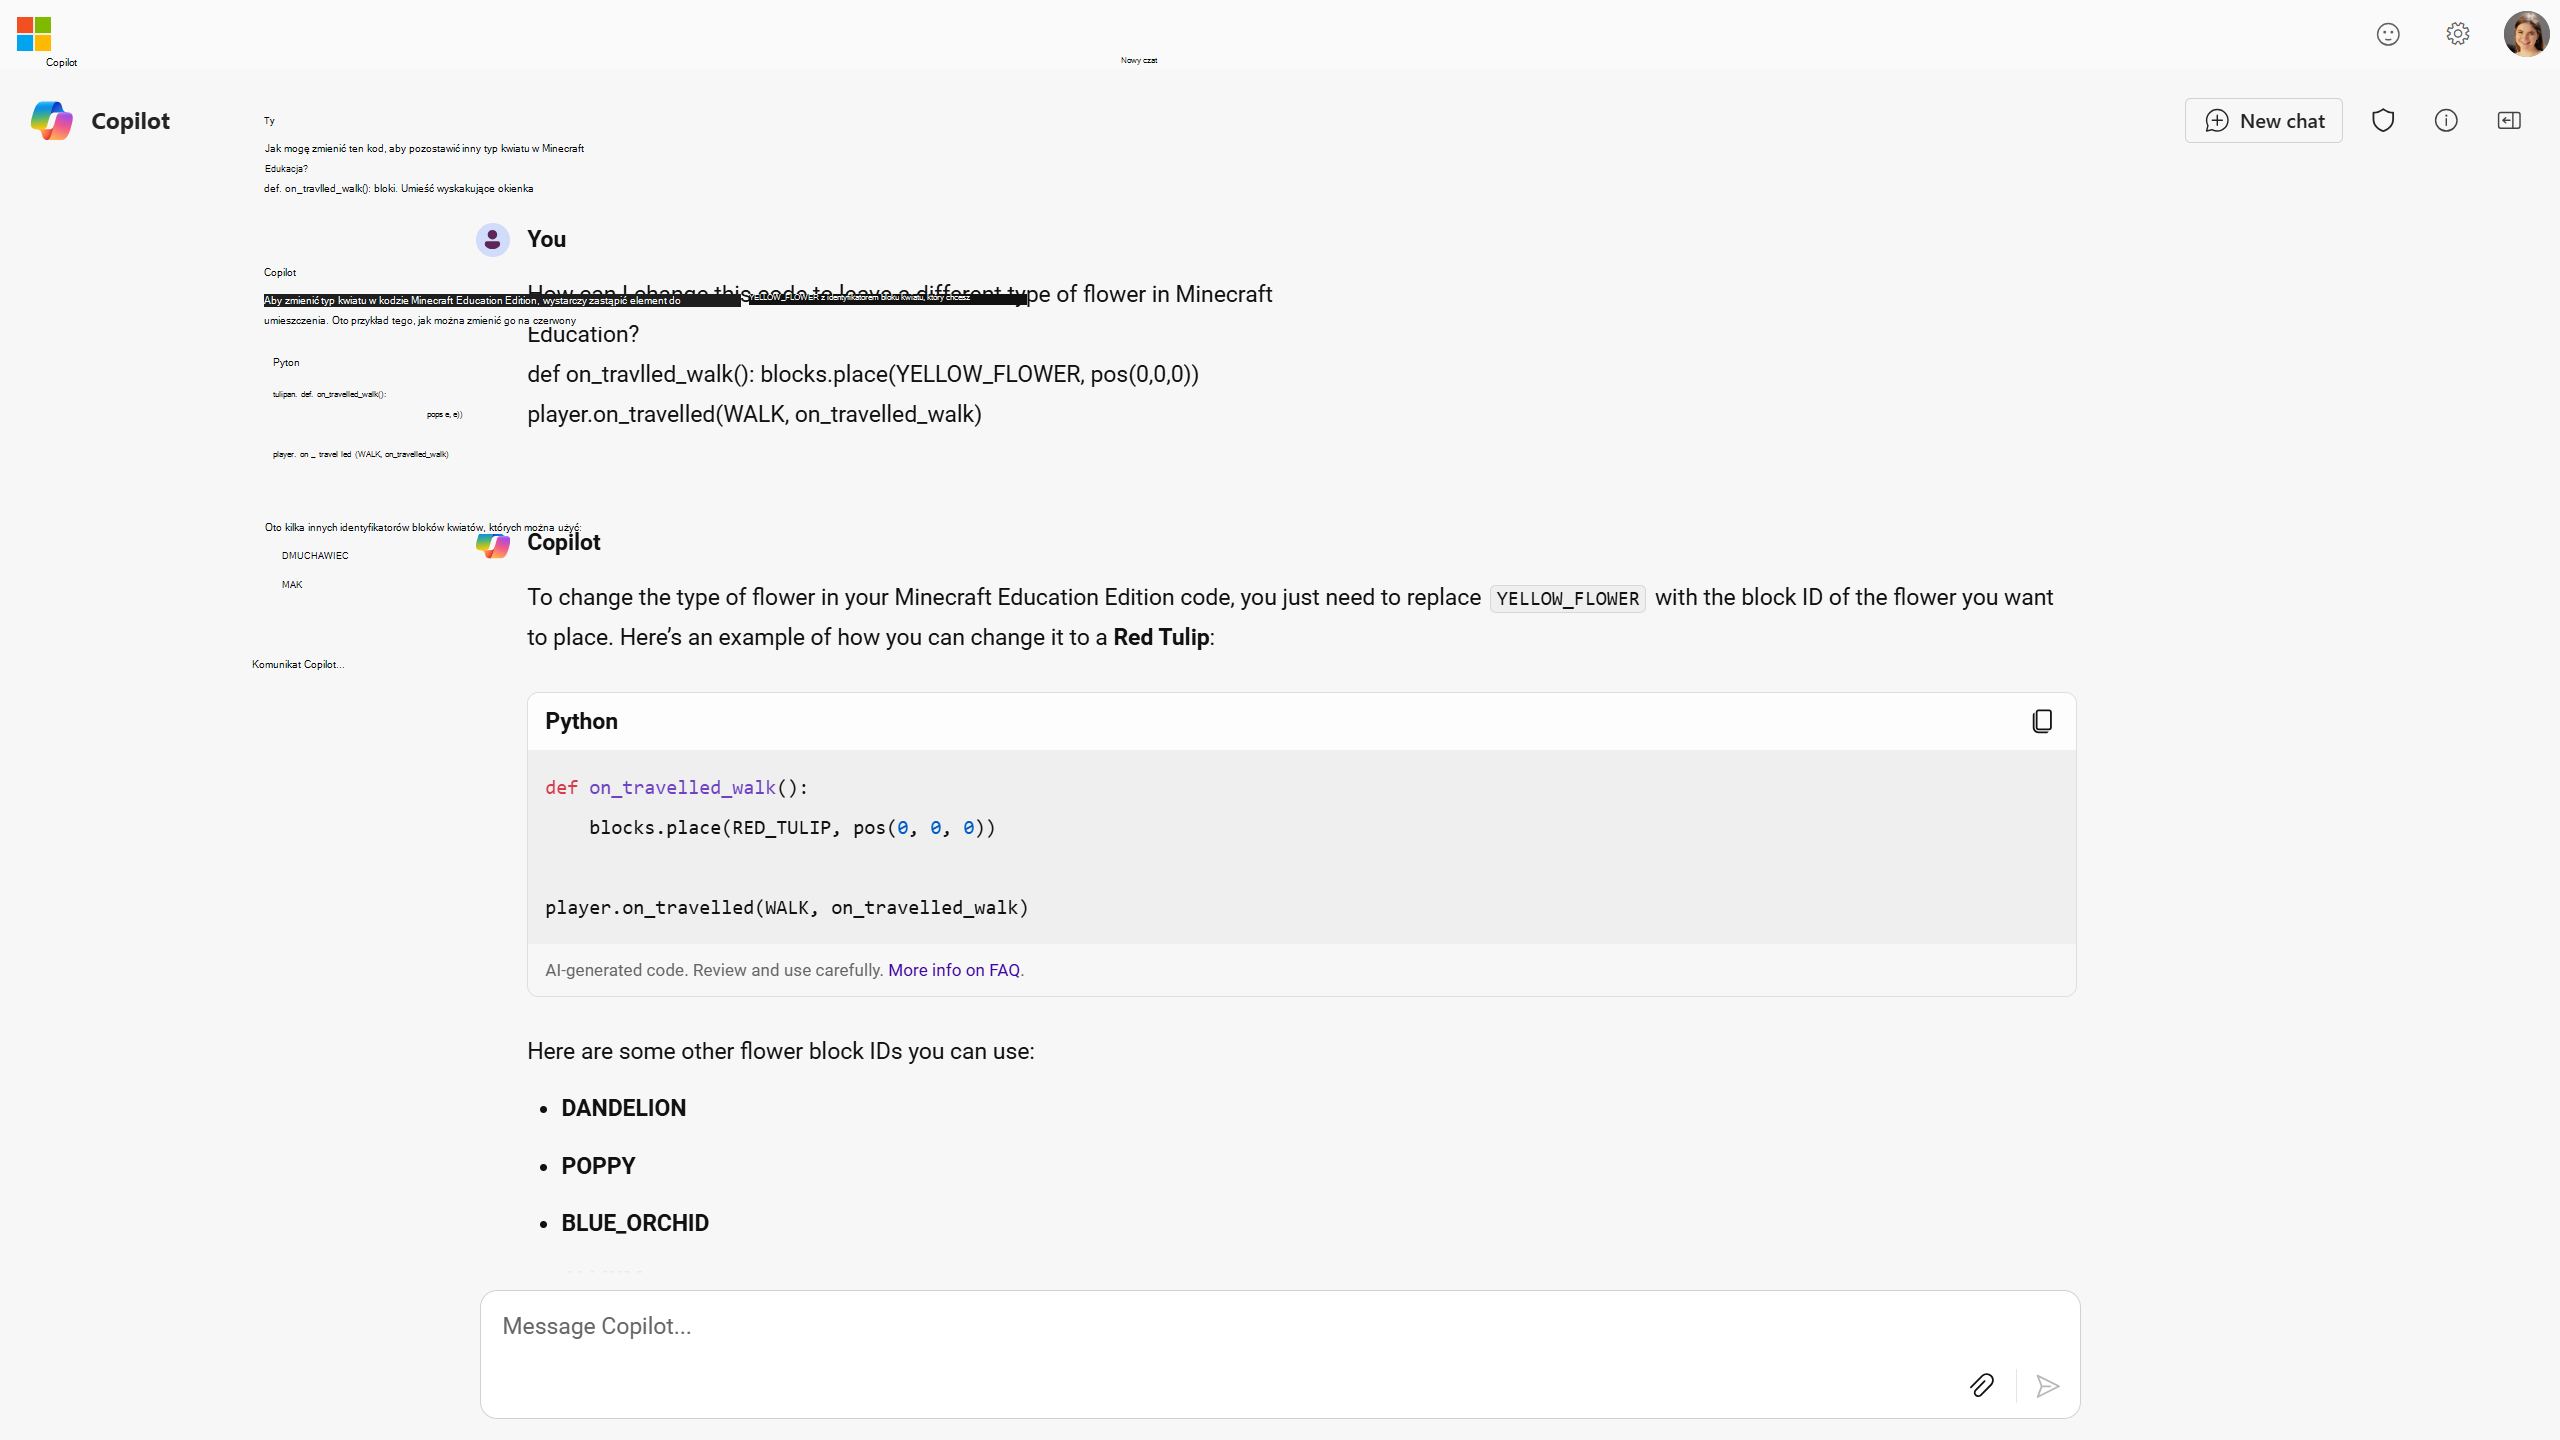Click the You user avatar icon
Viewport: 2560px width, 1440px height.
pos(492,240)
